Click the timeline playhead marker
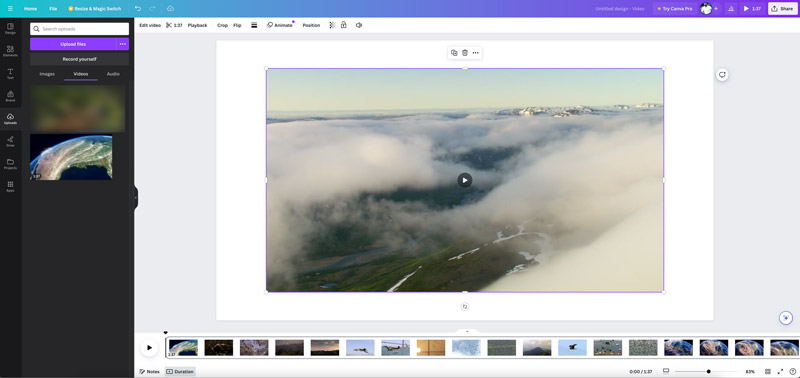This screenshot has width=800, height=378. [x=165, y=333]
